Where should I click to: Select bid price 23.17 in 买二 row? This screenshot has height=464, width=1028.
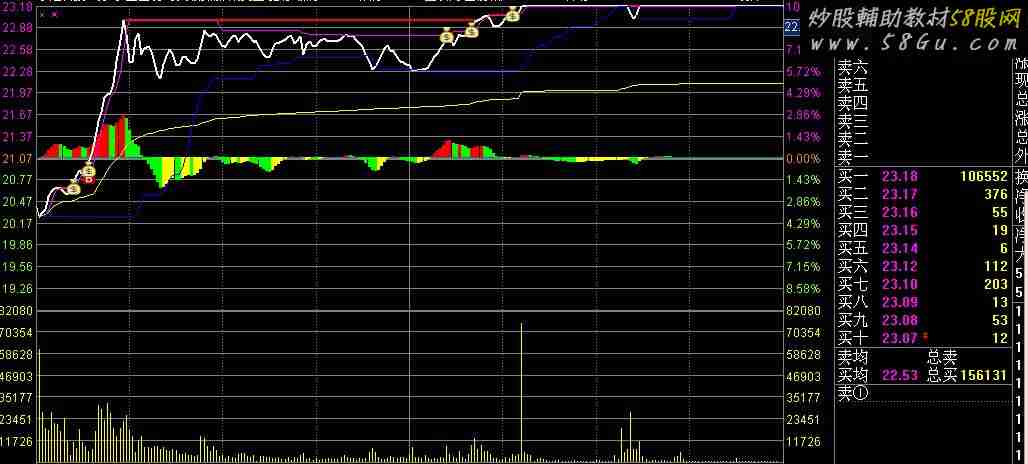pos(900,194)
